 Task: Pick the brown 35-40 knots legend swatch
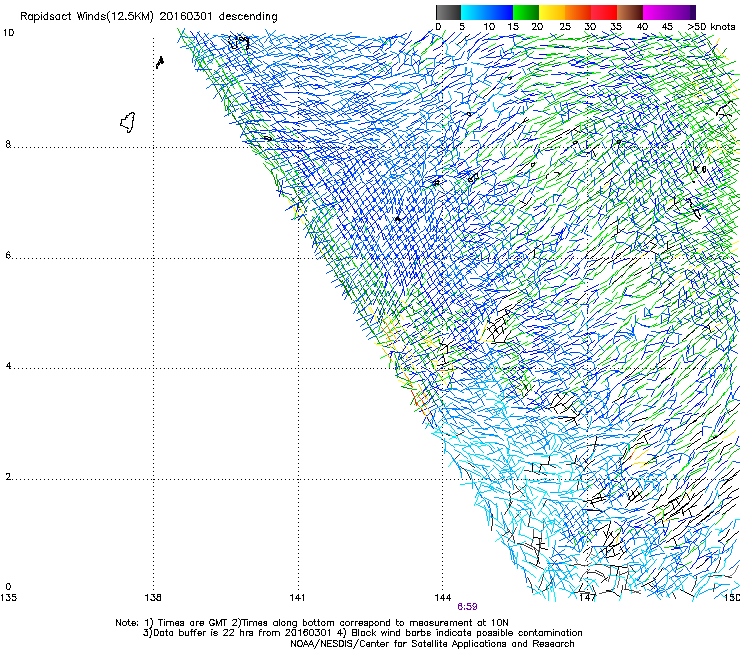pos(630,12)
